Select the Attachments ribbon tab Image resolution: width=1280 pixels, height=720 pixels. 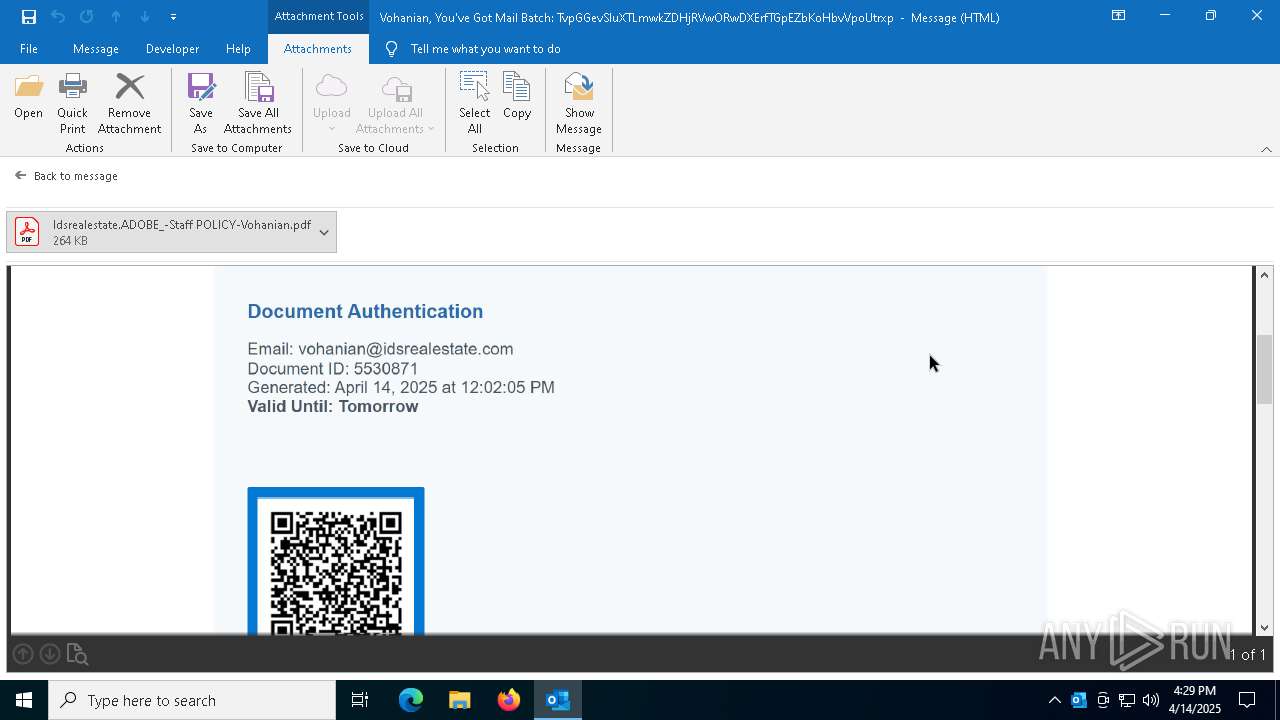(317, 48)
